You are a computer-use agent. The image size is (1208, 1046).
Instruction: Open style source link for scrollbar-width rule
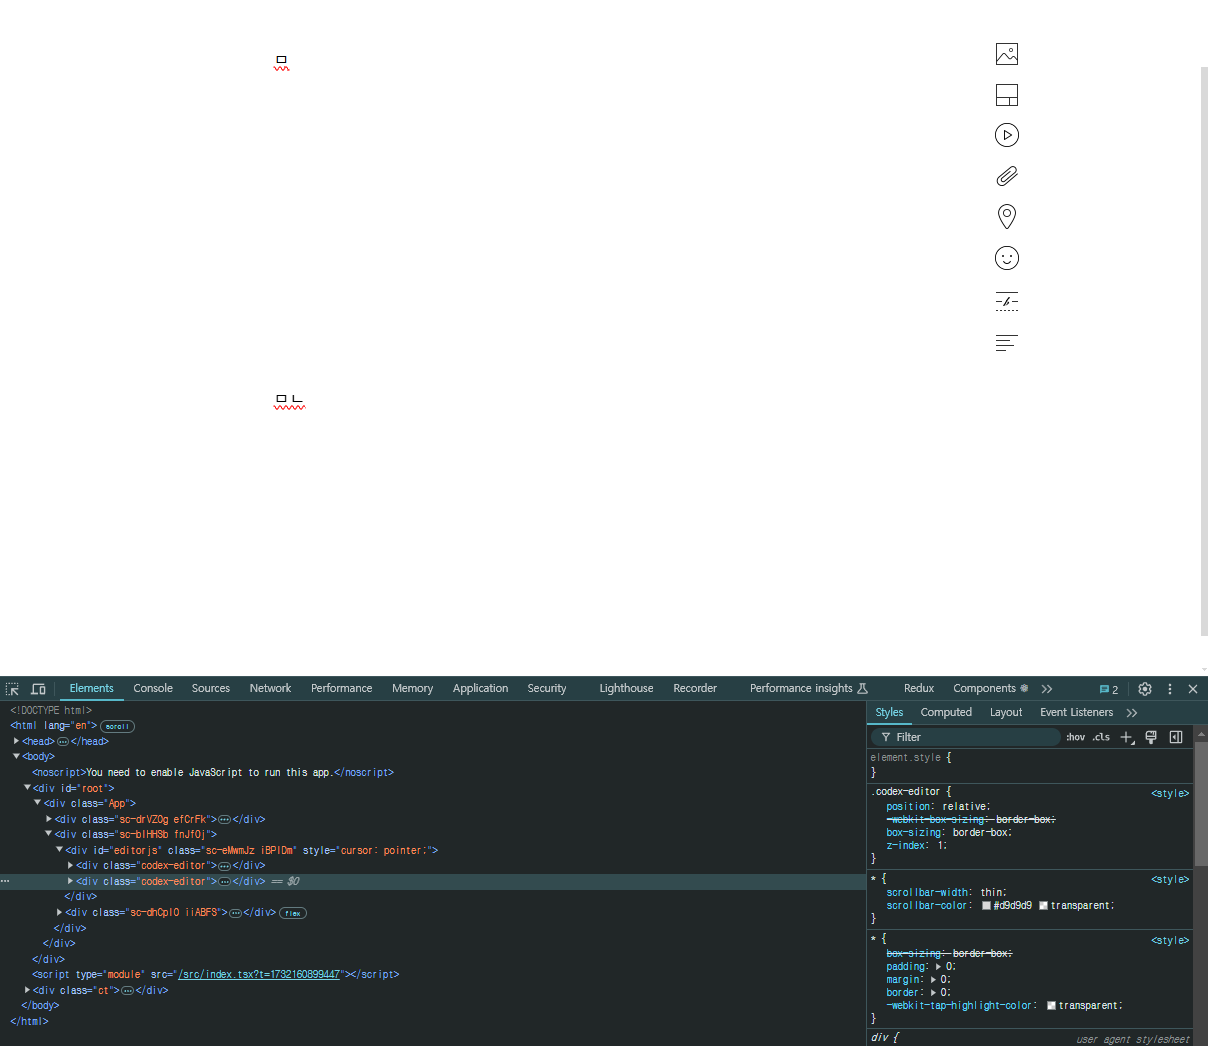point(1170,879)
